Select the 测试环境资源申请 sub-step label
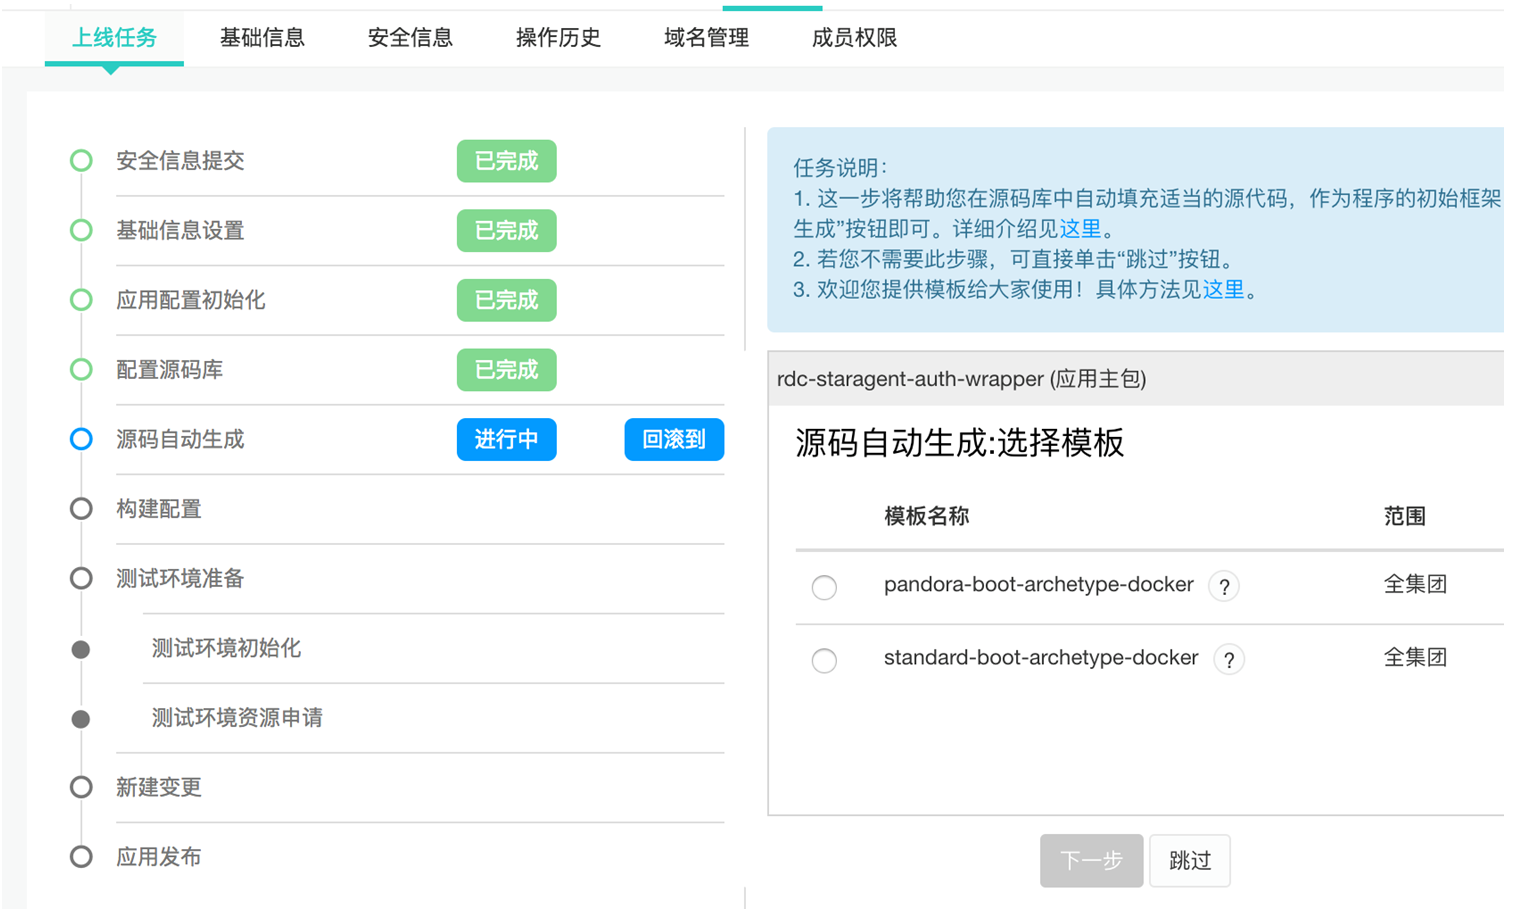Image resolution: width=1525 pixels, height=917 pixels. 237,718
